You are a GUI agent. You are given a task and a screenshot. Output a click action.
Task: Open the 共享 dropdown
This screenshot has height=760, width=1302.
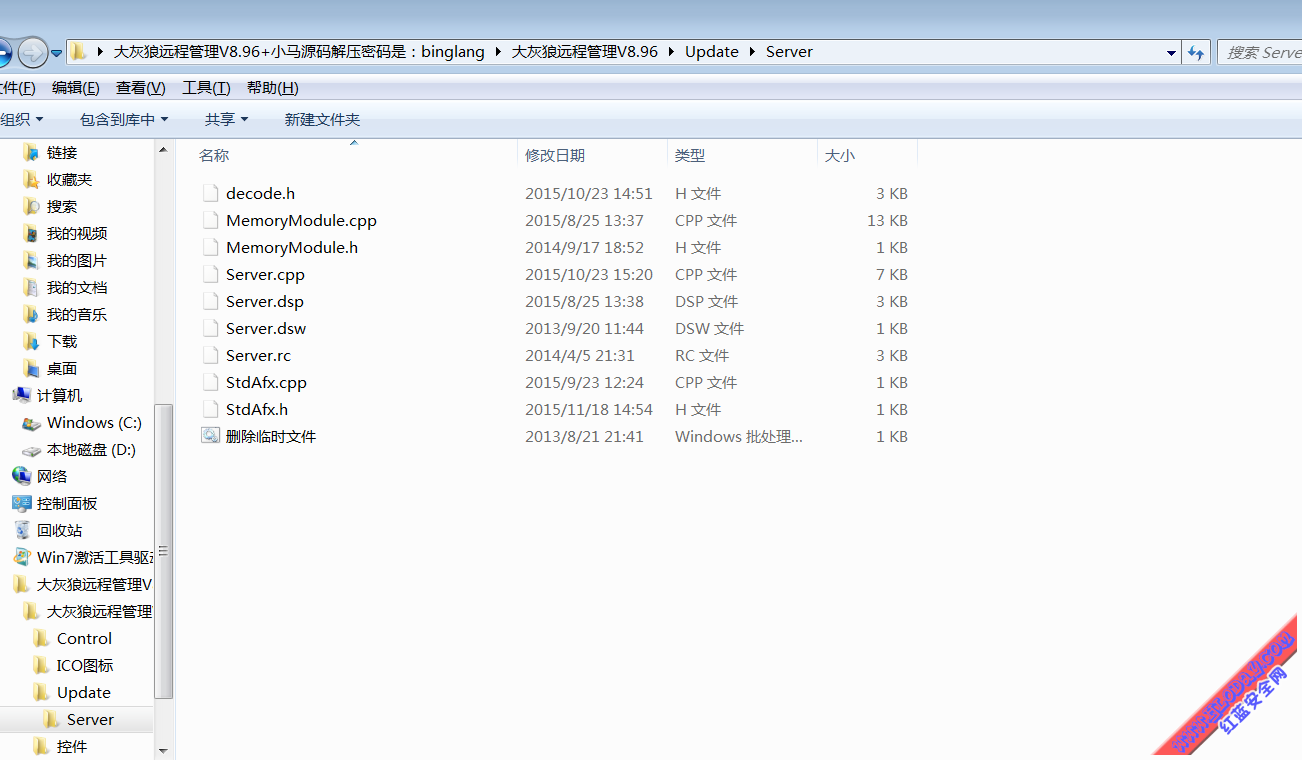tap(226, 119)
